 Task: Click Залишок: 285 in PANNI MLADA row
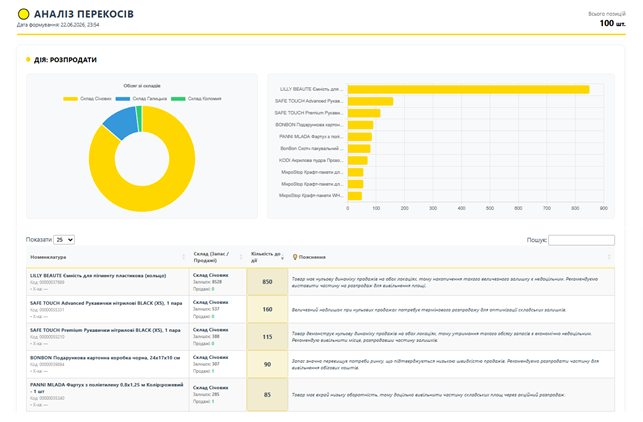click(206, 395)
